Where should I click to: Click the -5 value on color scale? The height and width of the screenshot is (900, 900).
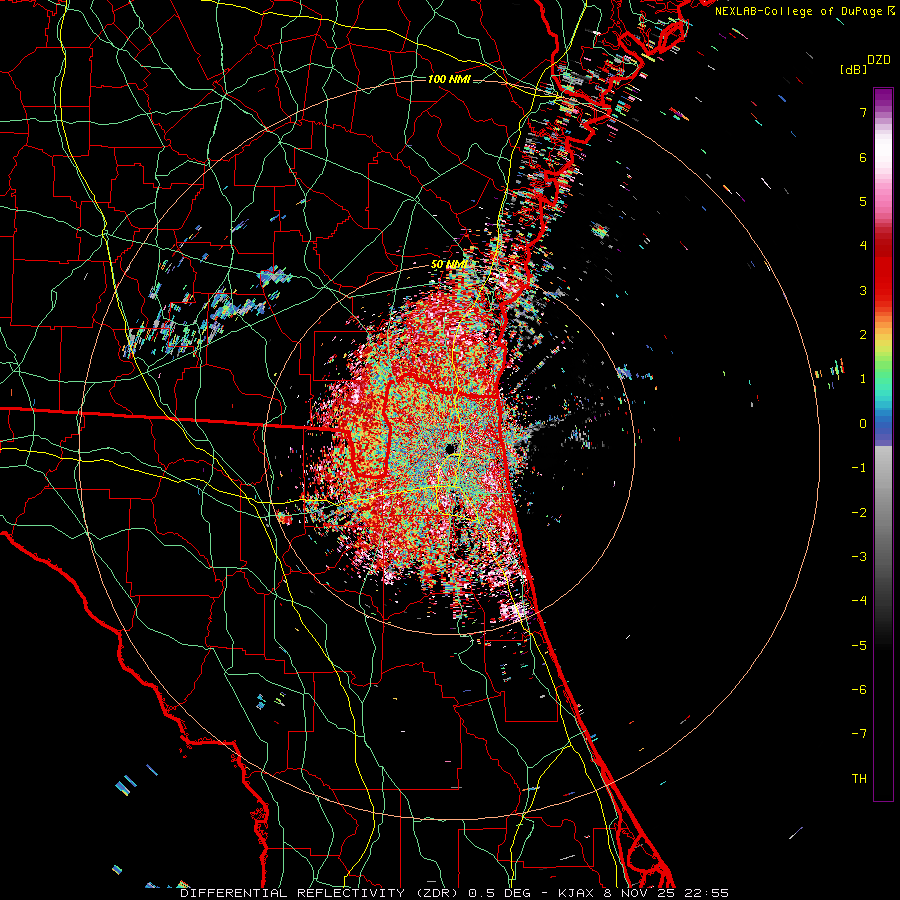click(x=859, y=646)
